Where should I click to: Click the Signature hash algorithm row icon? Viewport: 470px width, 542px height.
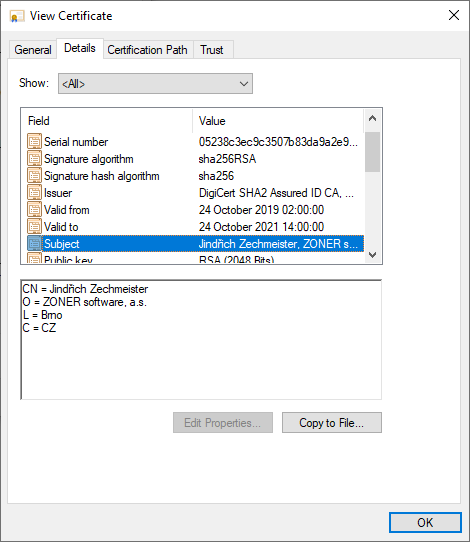coord(34,176)
